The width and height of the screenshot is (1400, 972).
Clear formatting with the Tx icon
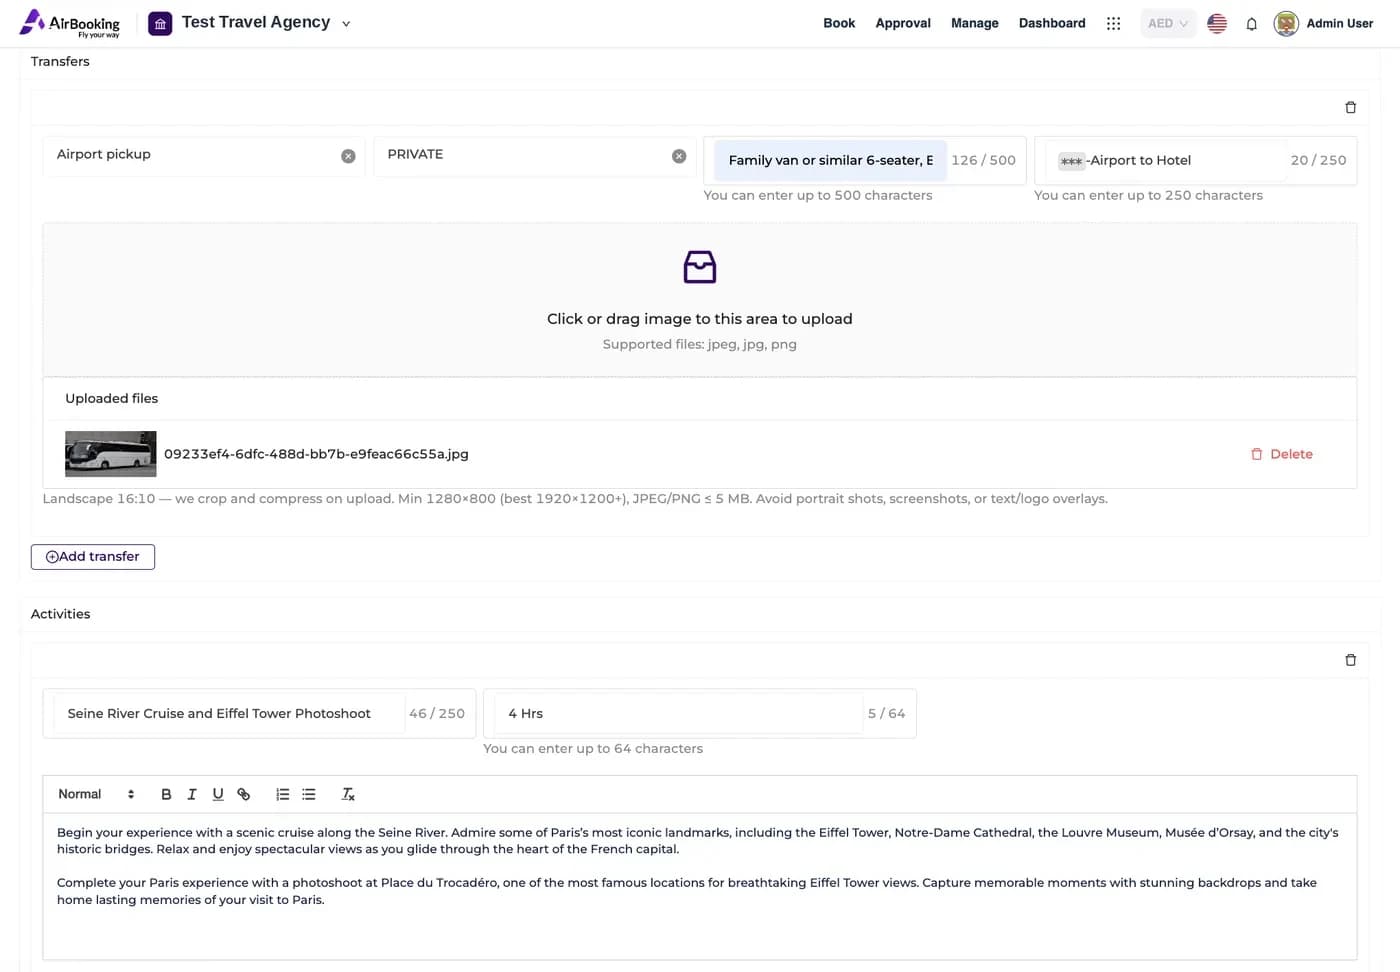pyautogui.click(x=348, y=794)
